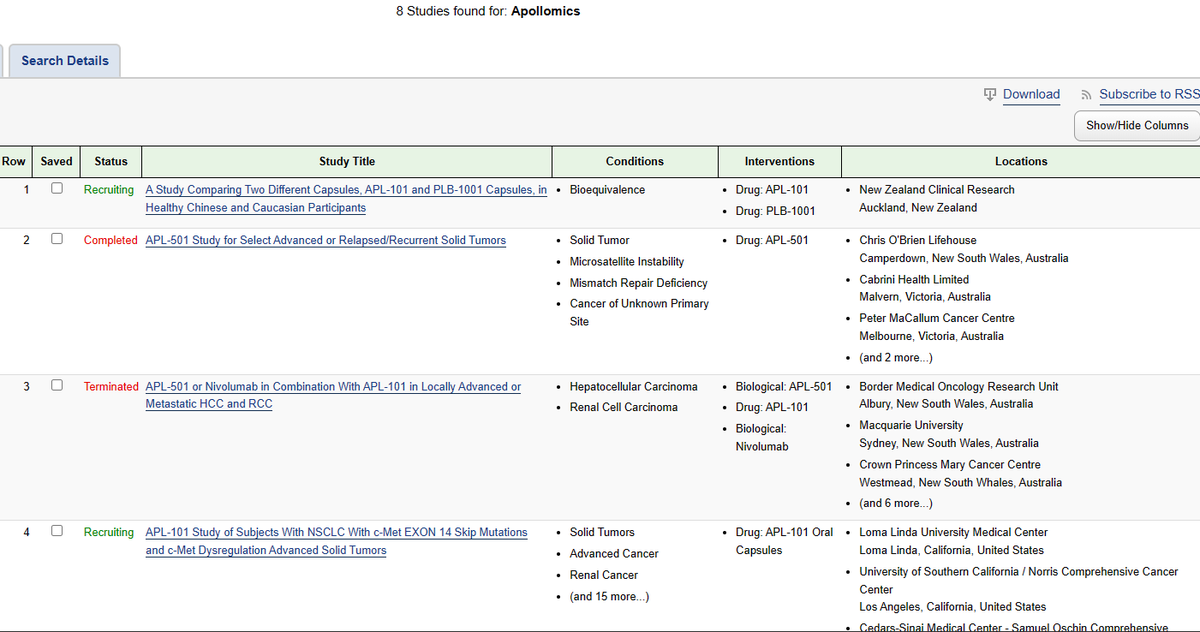Click the Recruiting status in row 1
The image size is (1200, 632).
point(109,189)
